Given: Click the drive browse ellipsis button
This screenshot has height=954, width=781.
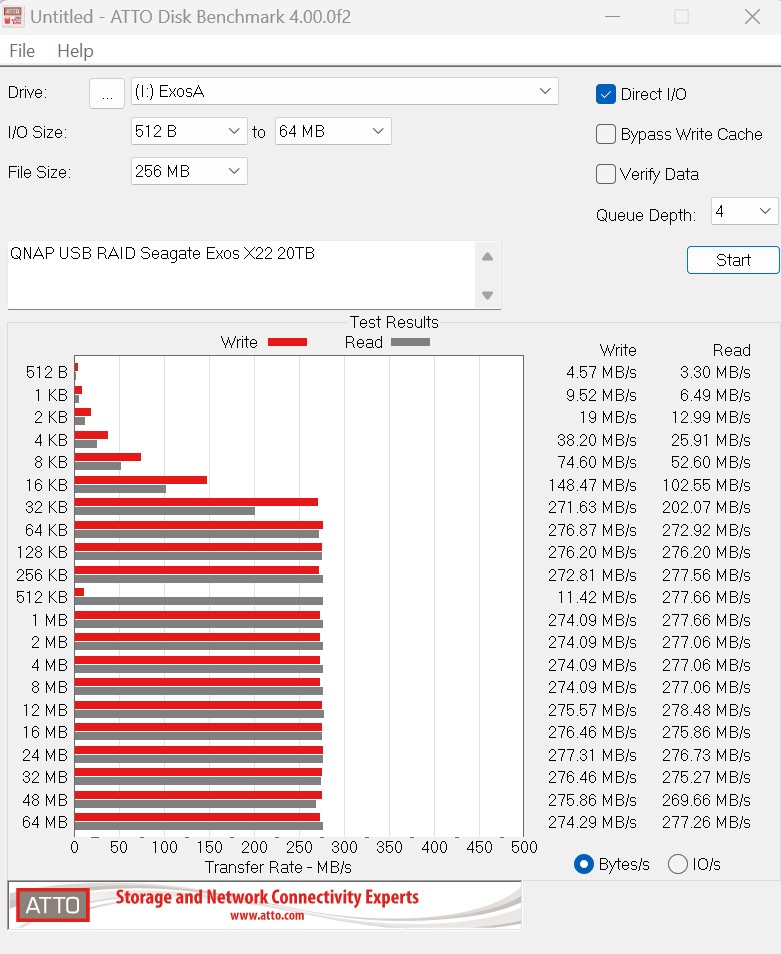Looking at the screenshot, I should 106,93.
